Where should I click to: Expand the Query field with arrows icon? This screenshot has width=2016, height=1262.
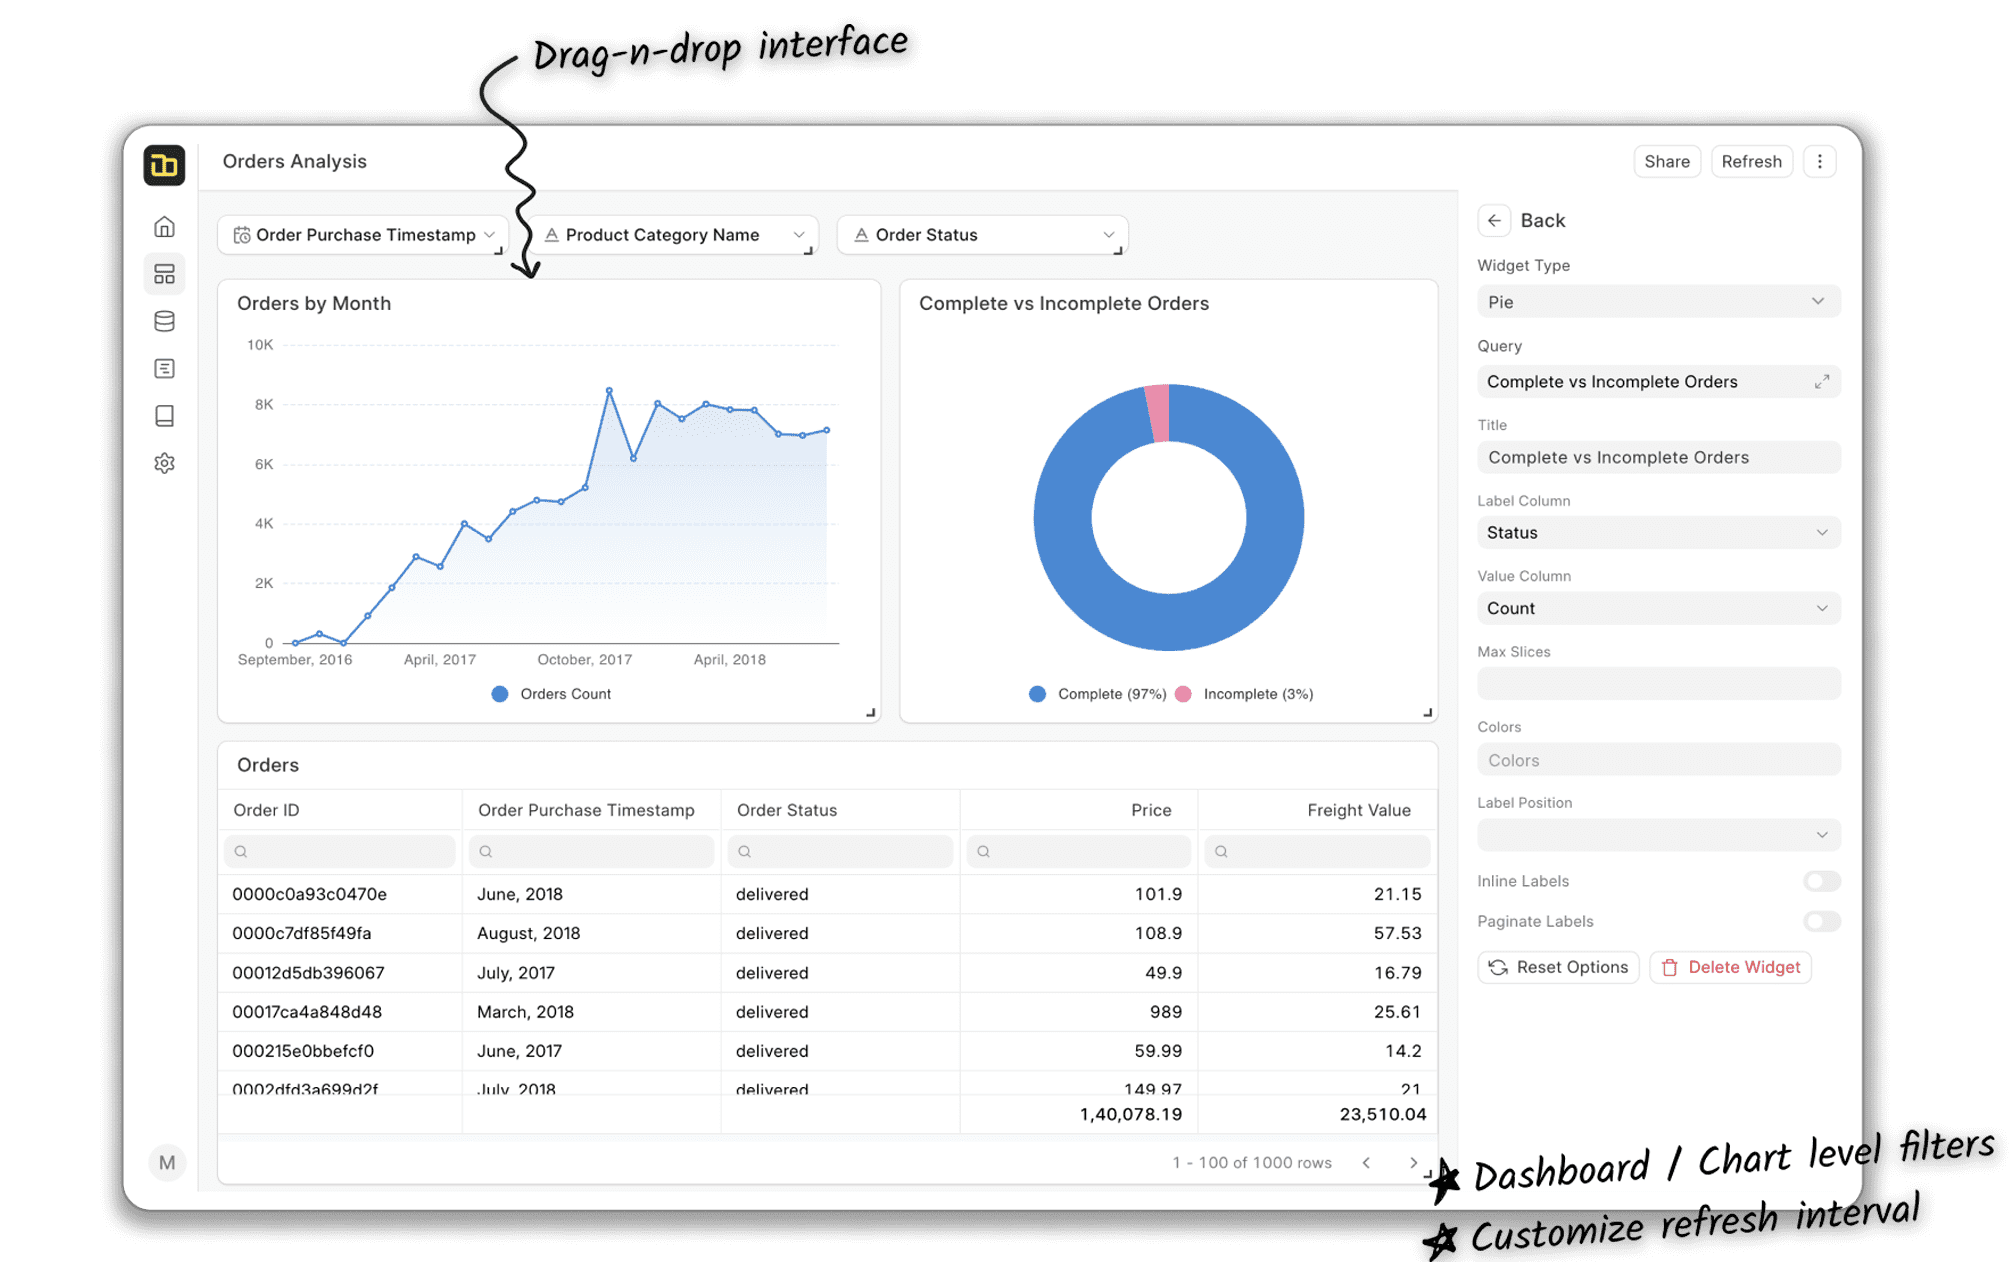1821,382
